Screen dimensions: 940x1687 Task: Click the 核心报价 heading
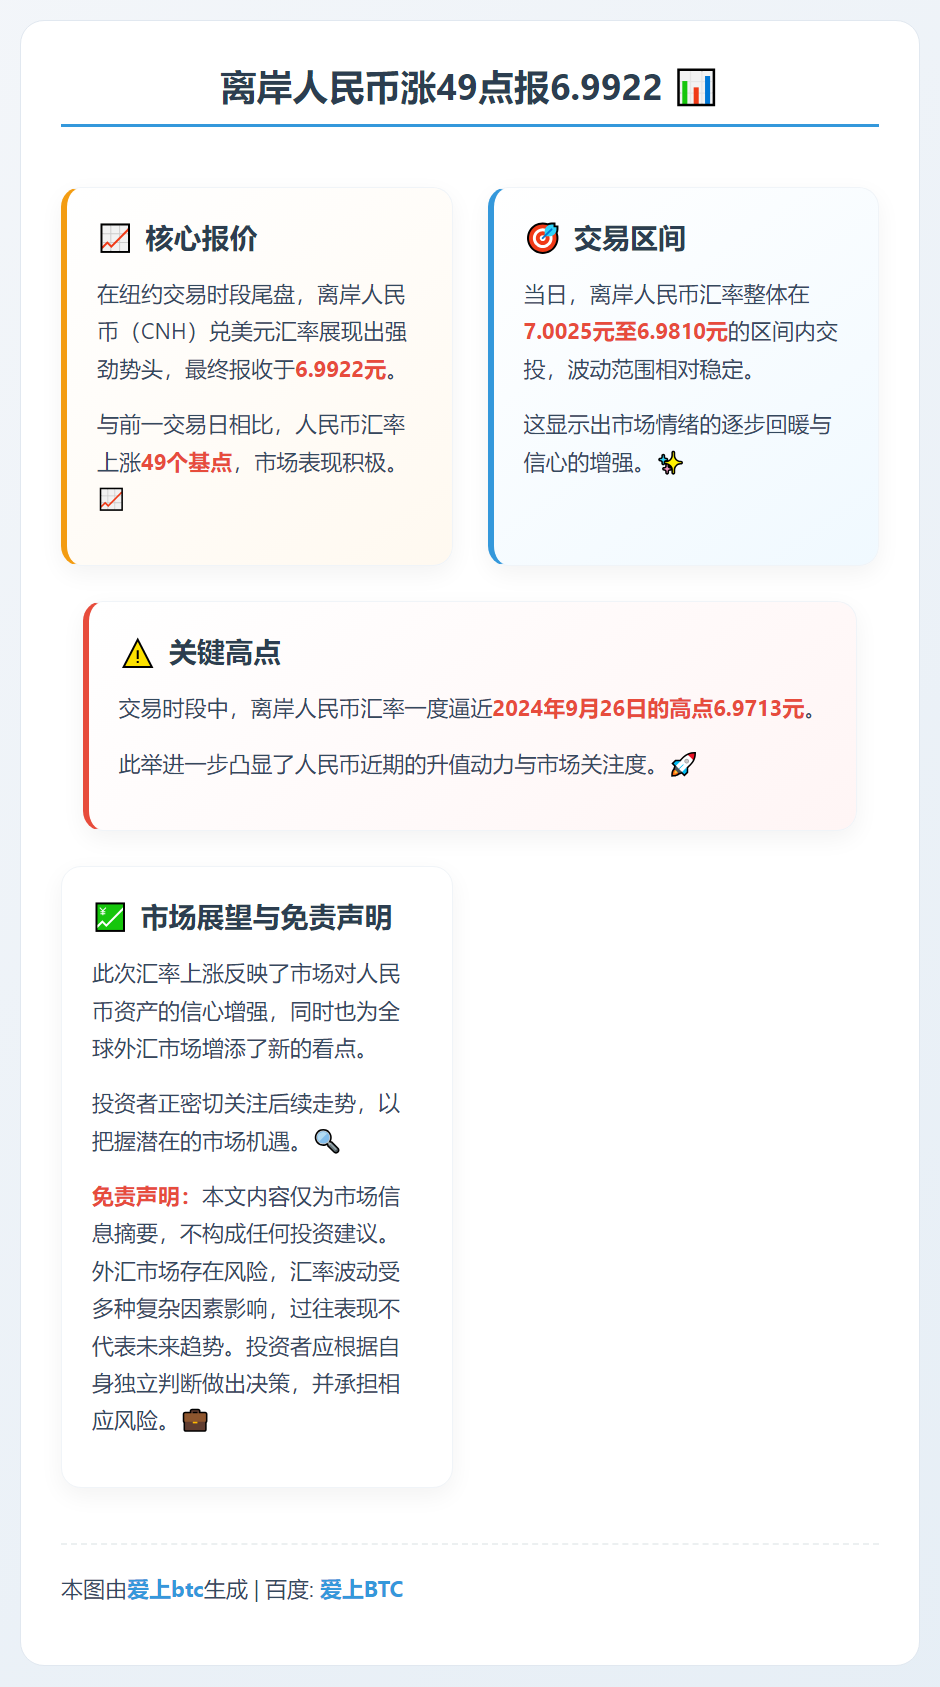click(x=201, y=239)
